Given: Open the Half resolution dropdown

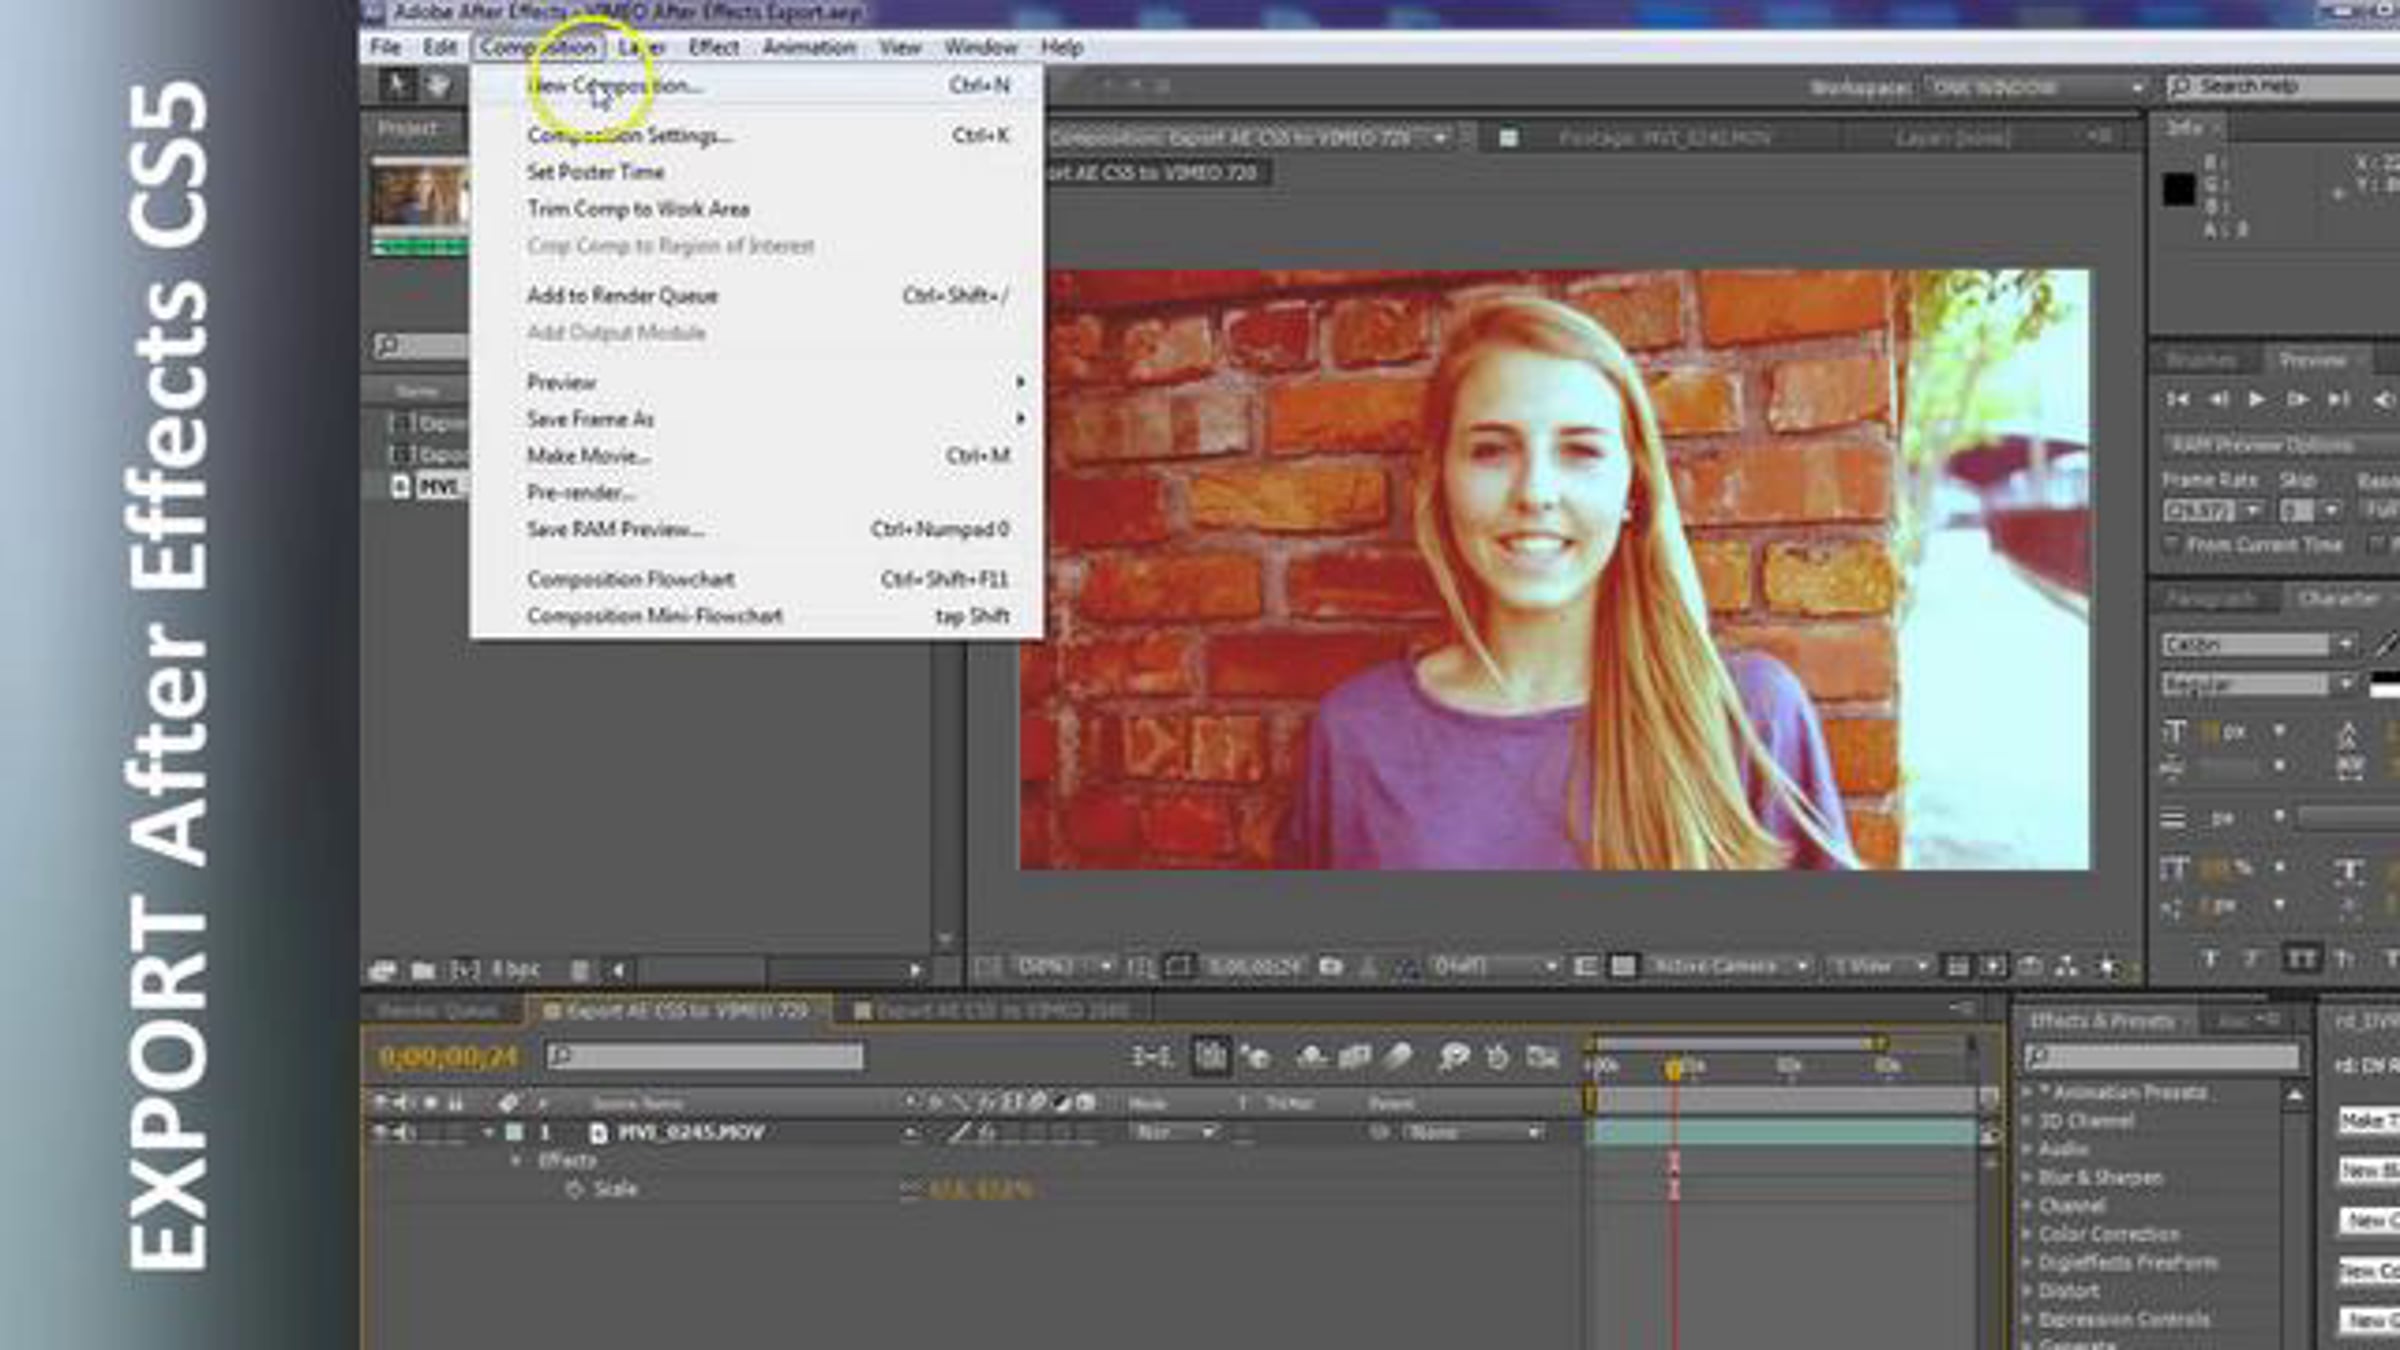Looking at the screenshot, I should click(x=1553, y=967).
